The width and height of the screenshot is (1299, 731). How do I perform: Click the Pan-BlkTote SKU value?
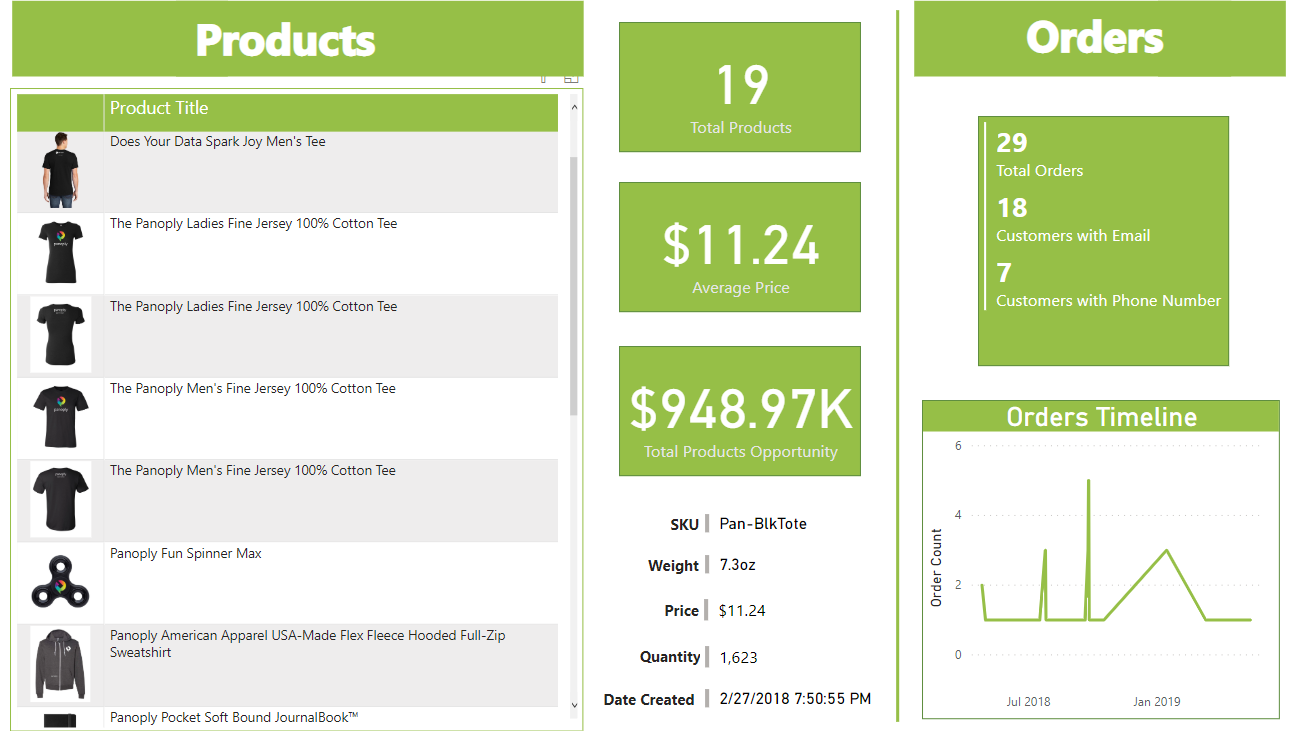(x=763, y=524)
